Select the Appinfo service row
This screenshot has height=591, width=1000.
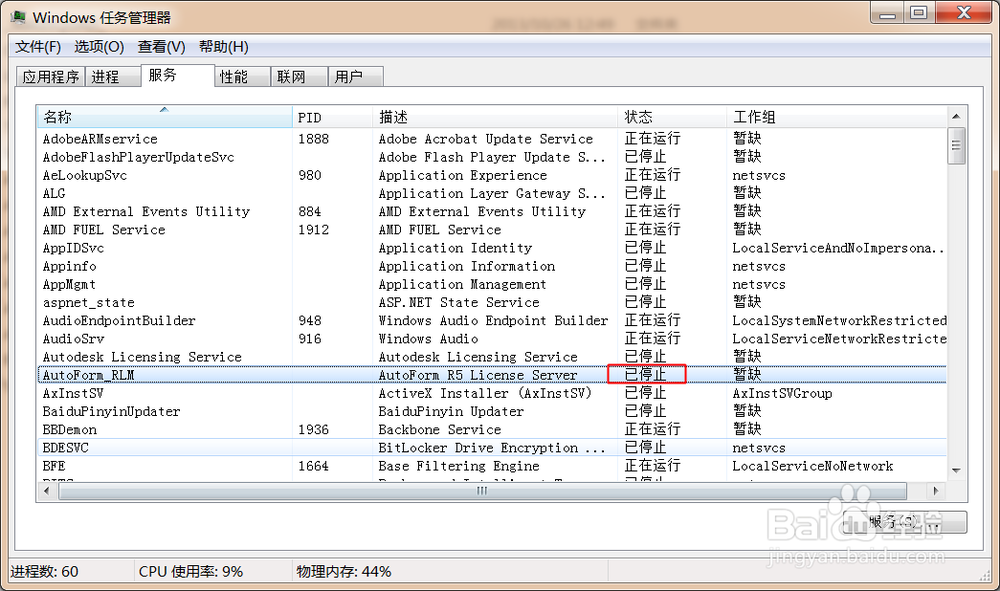pos(492,266)
